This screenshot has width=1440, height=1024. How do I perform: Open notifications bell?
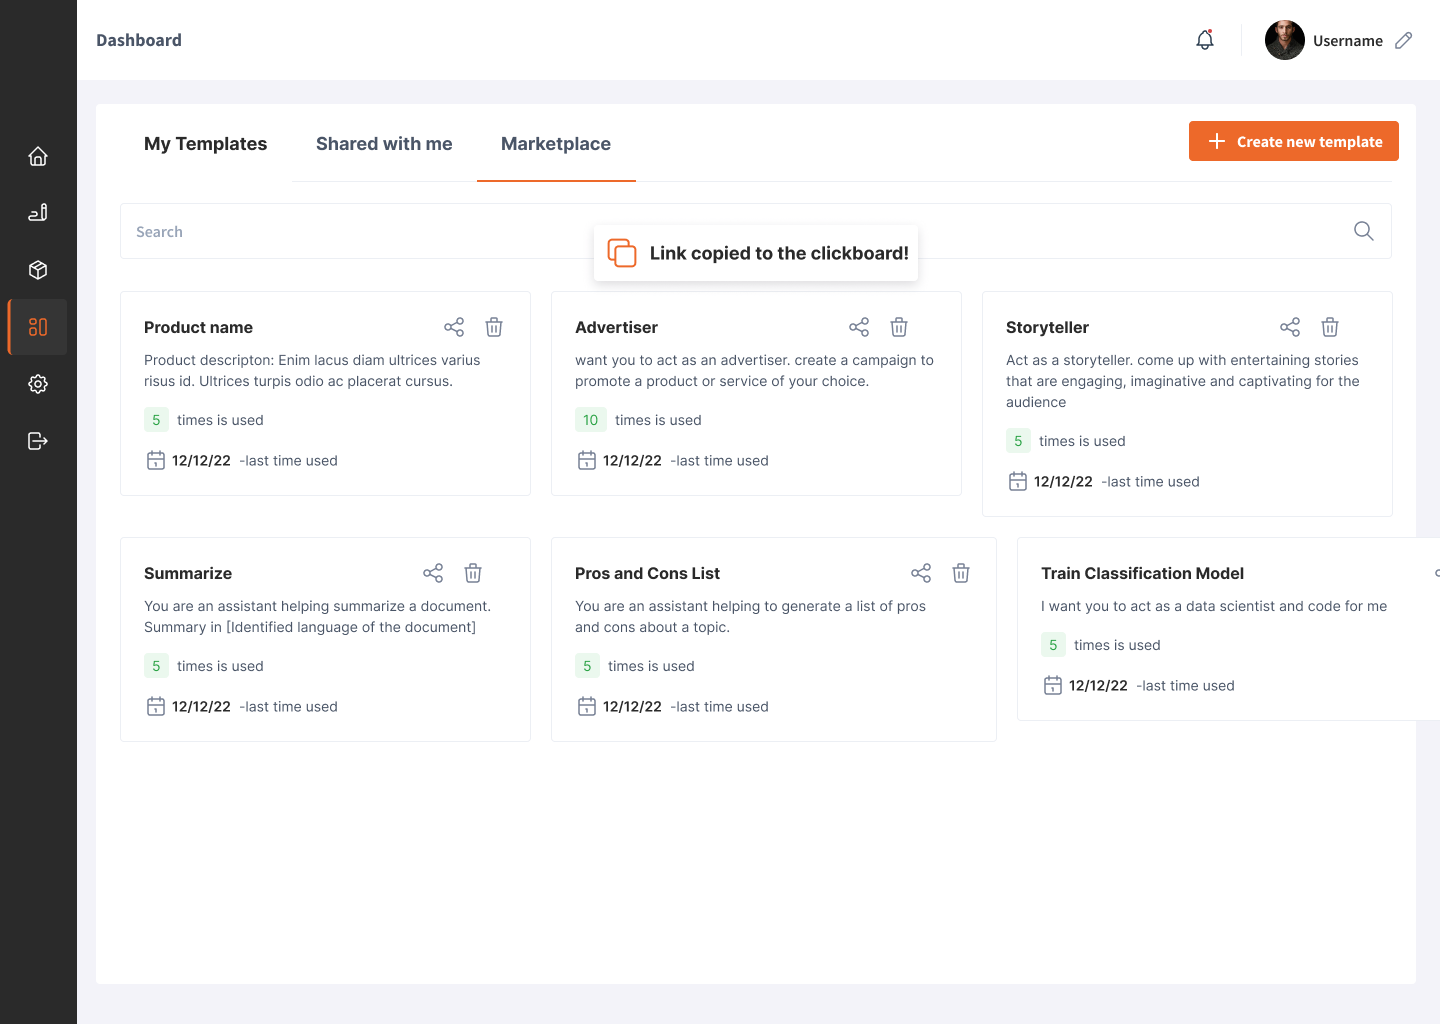1205,40
